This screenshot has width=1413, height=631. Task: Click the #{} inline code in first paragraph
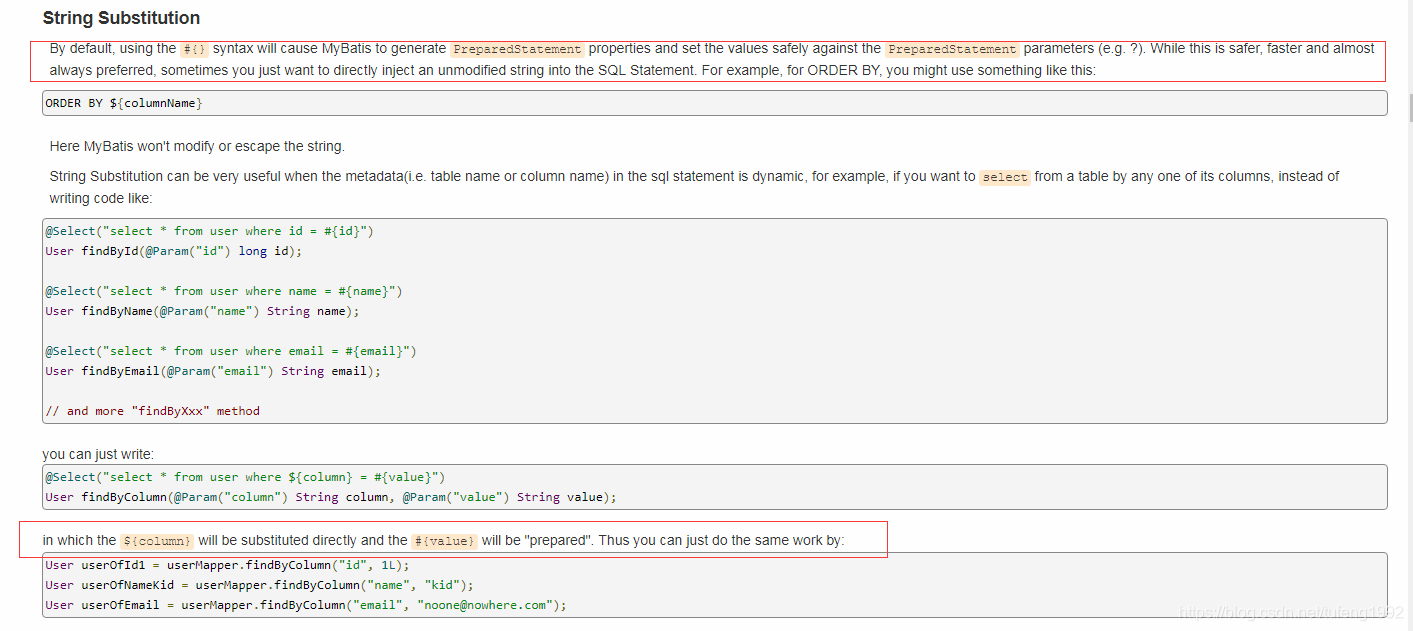(193, 49)
